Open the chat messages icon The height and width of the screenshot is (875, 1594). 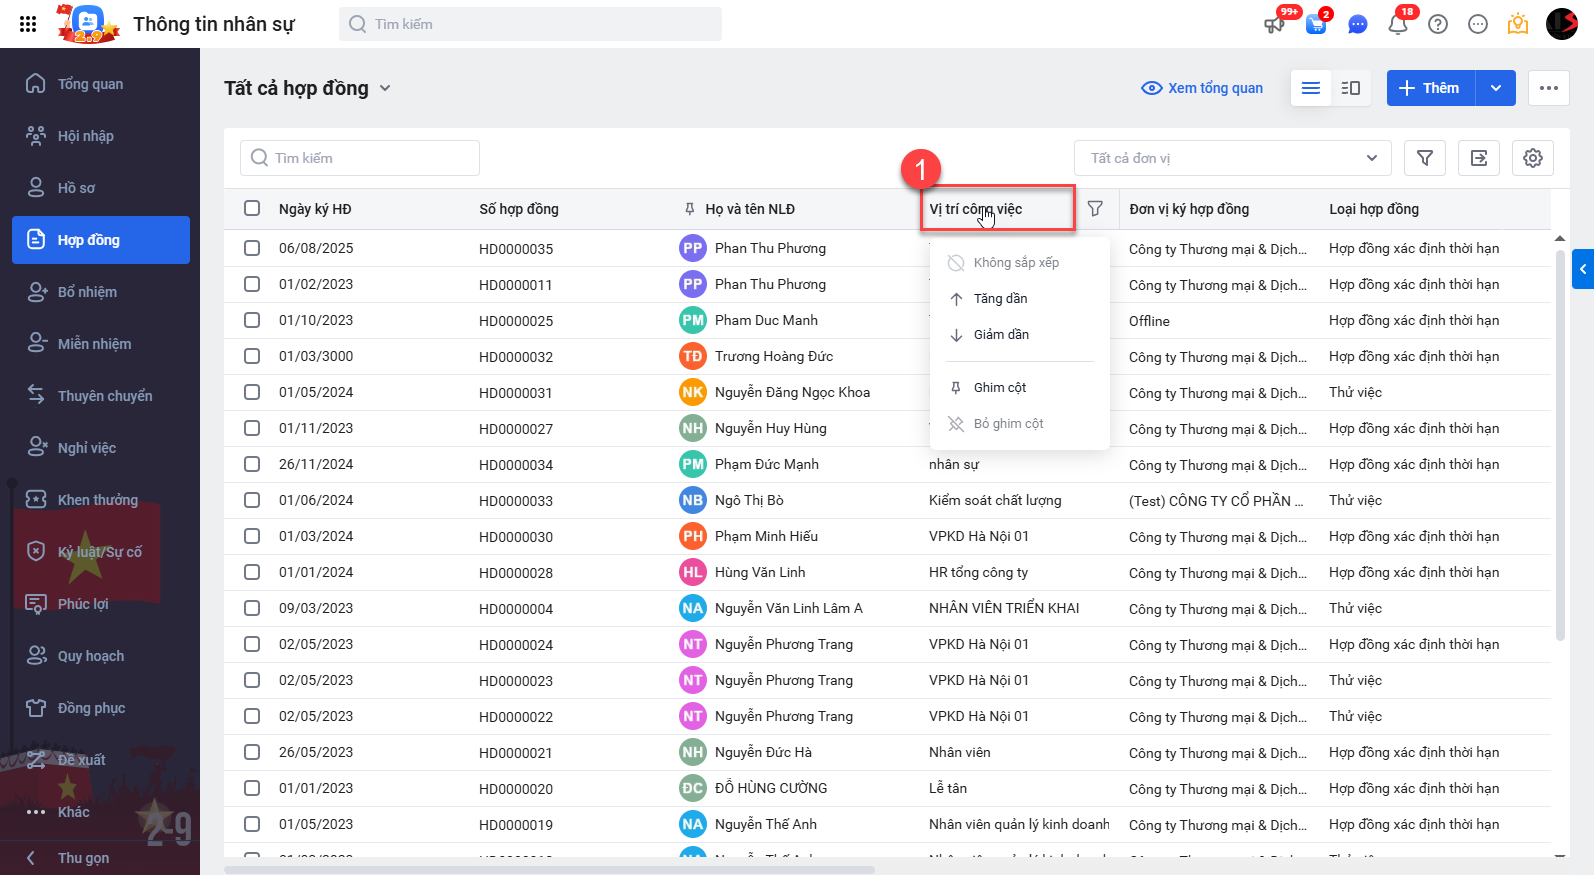coord(1357,24)
